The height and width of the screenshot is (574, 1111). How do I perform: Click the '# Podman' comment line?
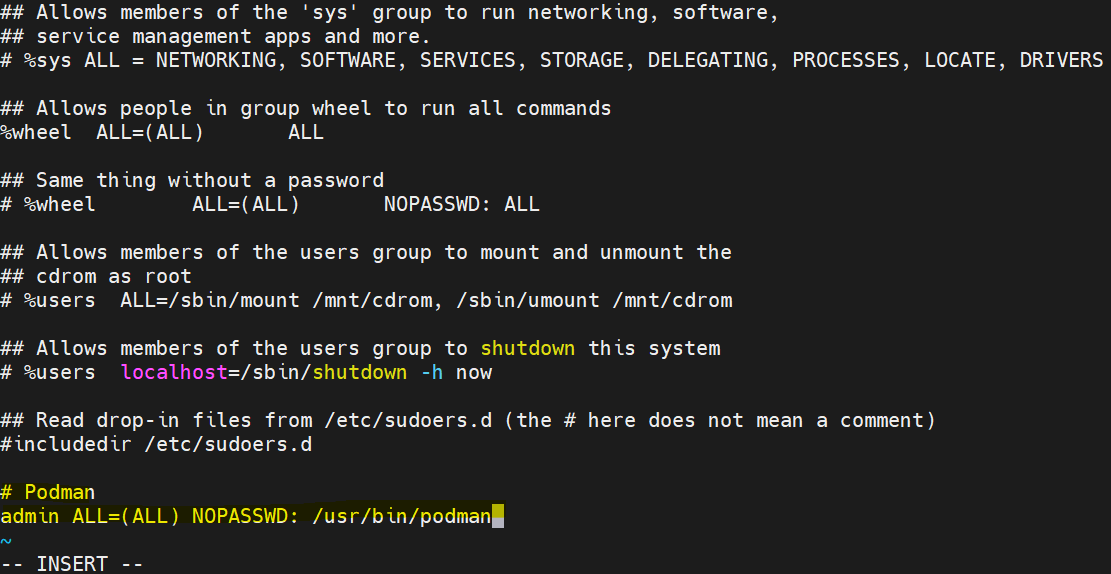[48, 492]
